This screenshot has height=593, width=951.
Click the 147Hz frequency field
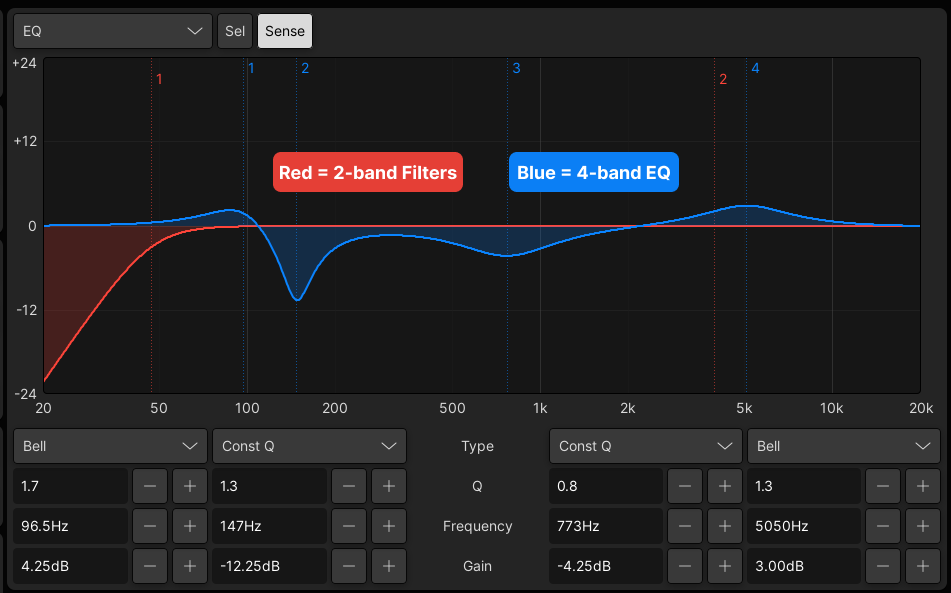coord(269,526)
